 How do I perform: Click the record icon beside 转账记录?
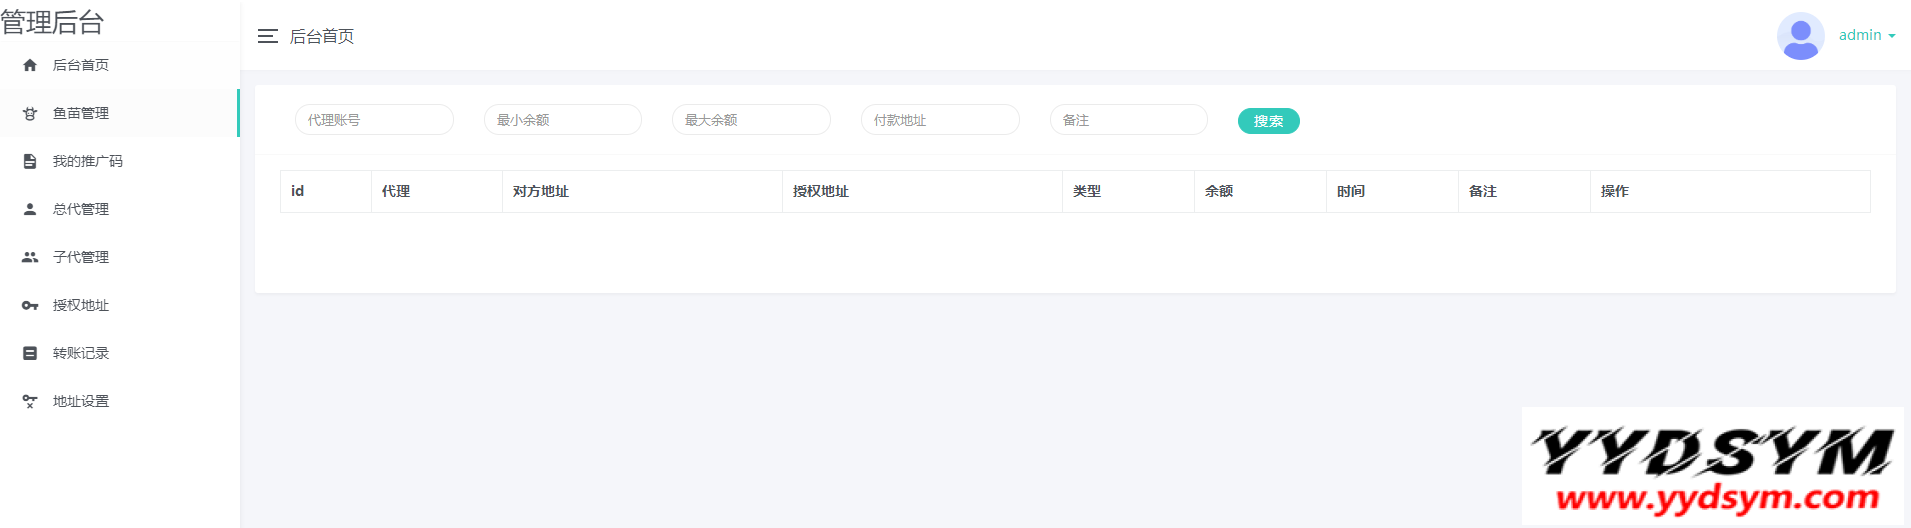(x=30, y=353)
